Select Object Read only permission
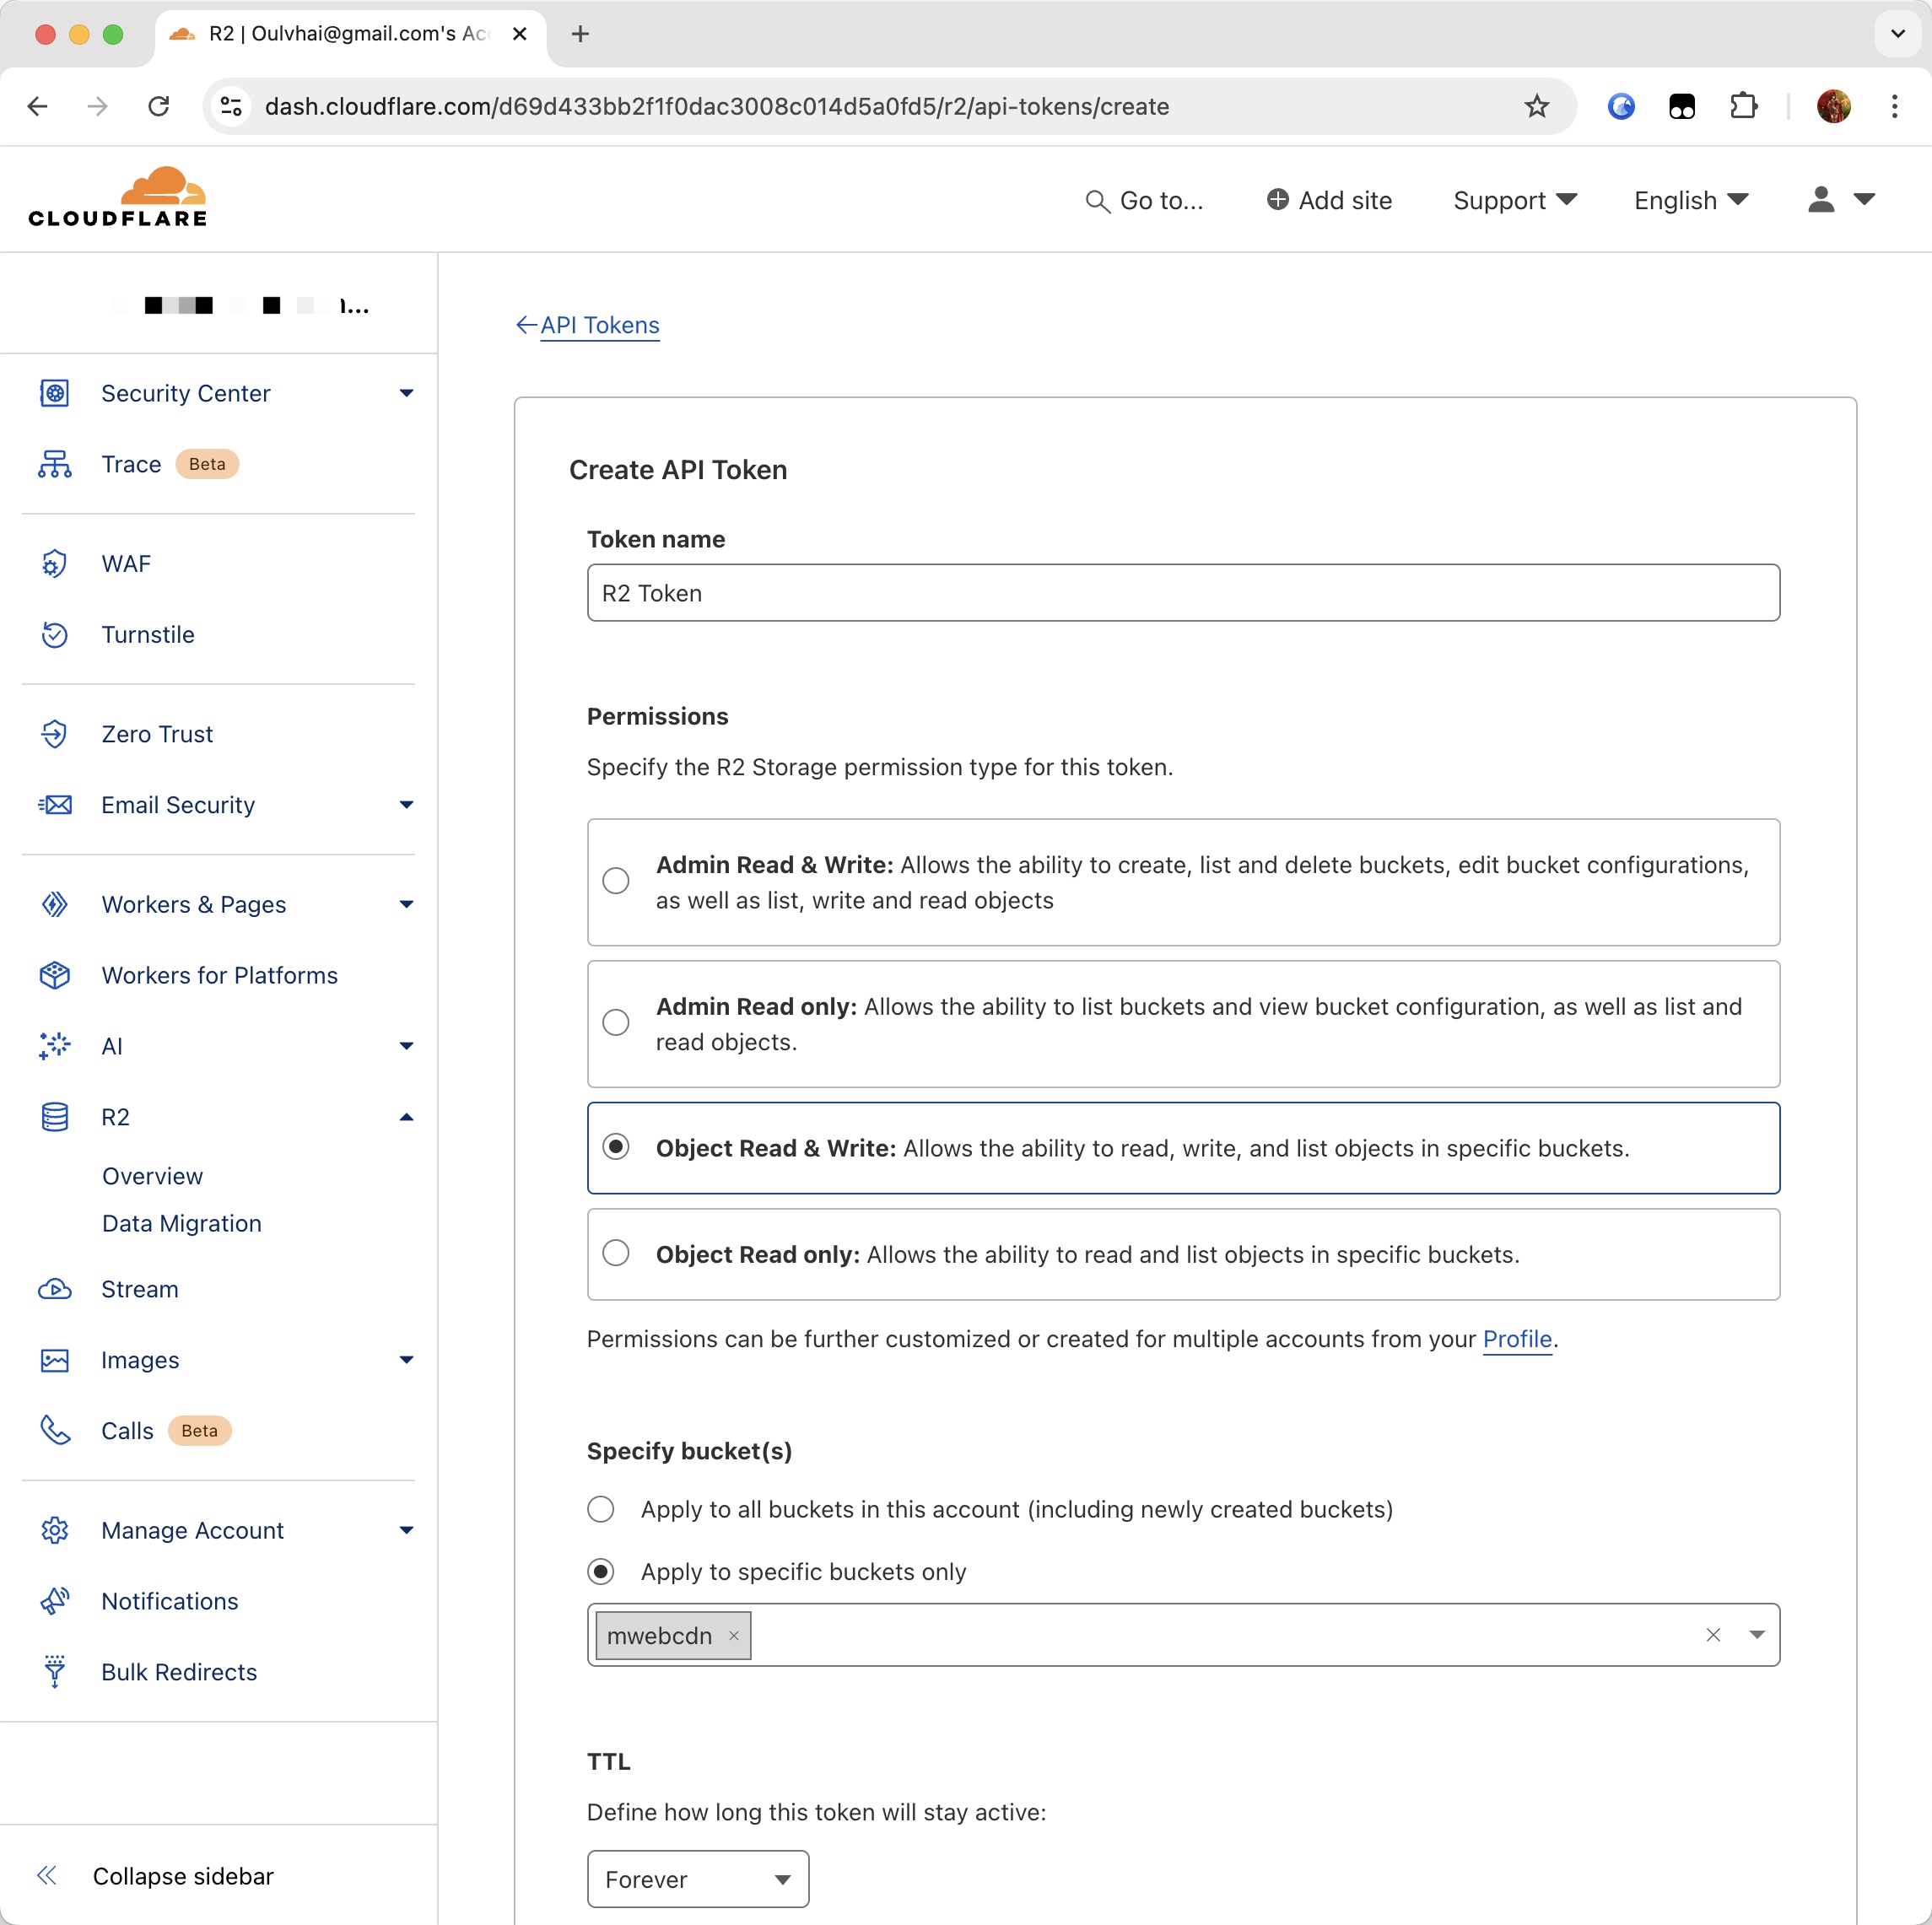 tap(616, 1253)
